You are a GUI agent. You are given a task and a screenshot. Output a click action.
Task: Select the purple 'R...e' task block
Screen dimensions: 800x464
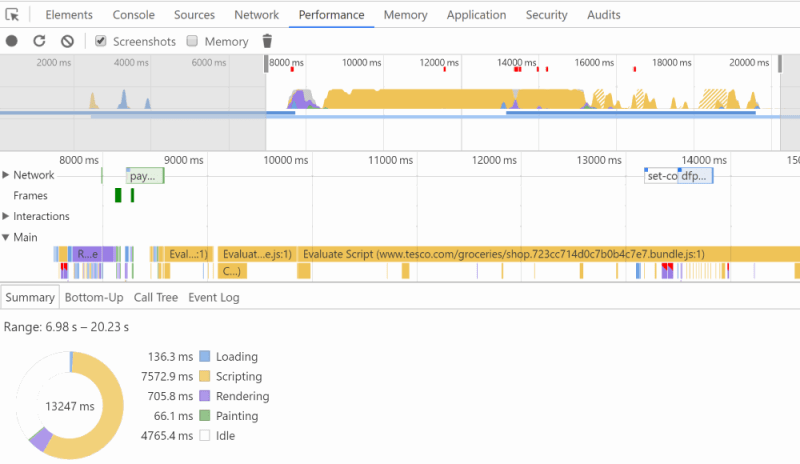point(93,254)
